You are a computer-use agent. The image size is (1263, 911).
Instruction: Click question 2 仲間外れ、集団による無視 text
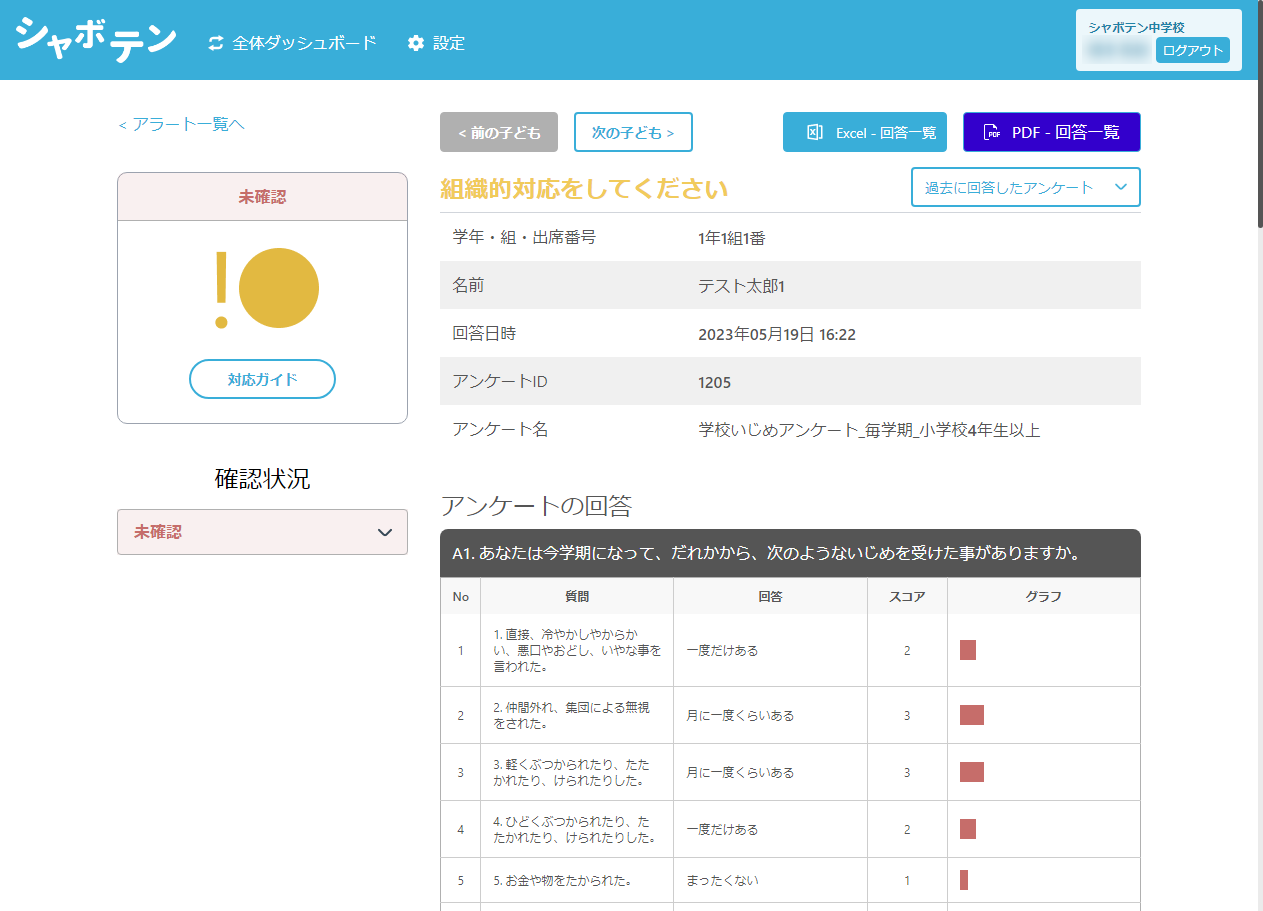click(571, 715)
